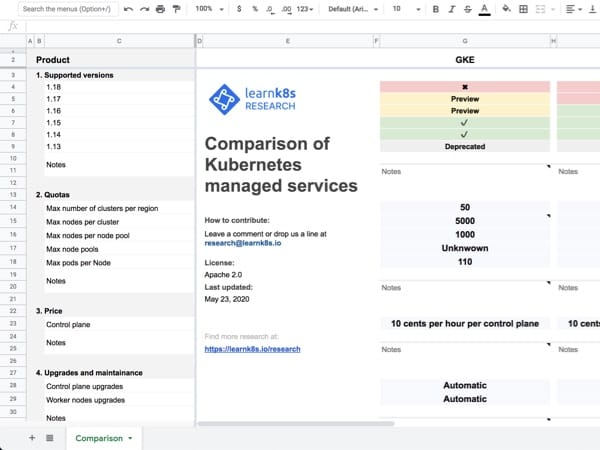Select the '1. Supported versions' cell
600x450 pixels.
[x=75, y=75]
